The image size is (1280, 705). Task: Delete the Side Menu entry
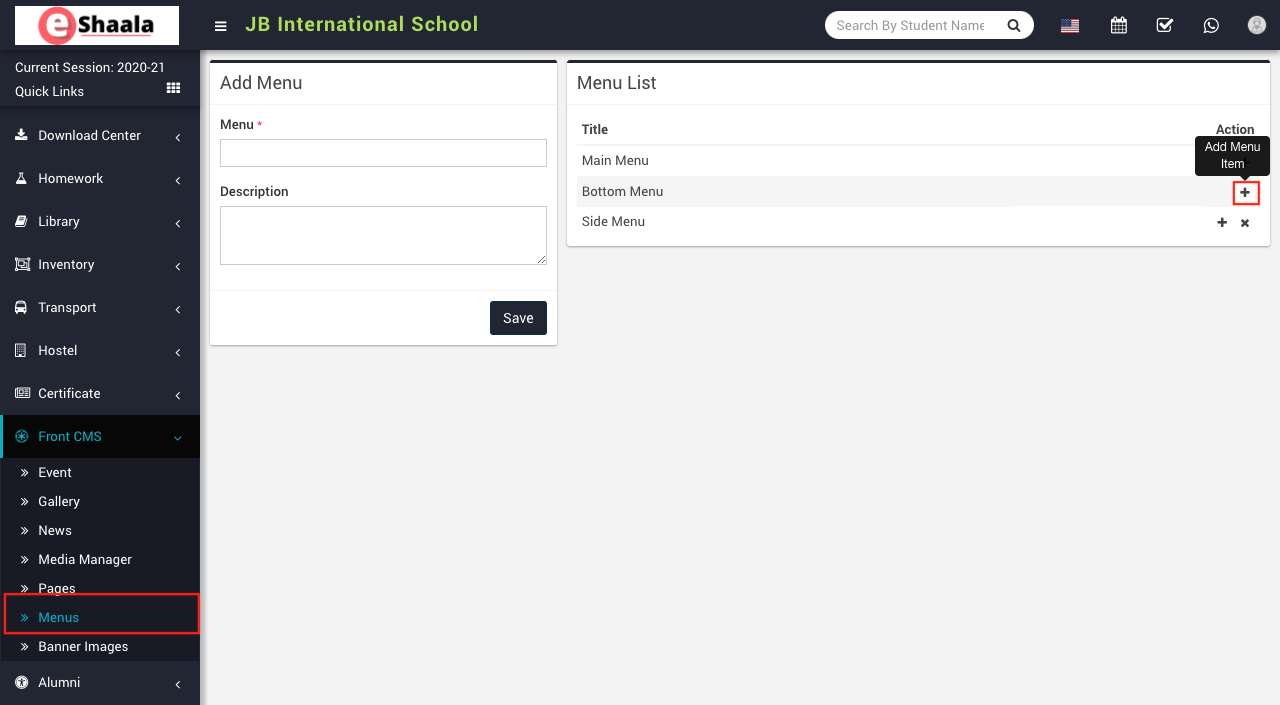click(x=1245, y=223)
